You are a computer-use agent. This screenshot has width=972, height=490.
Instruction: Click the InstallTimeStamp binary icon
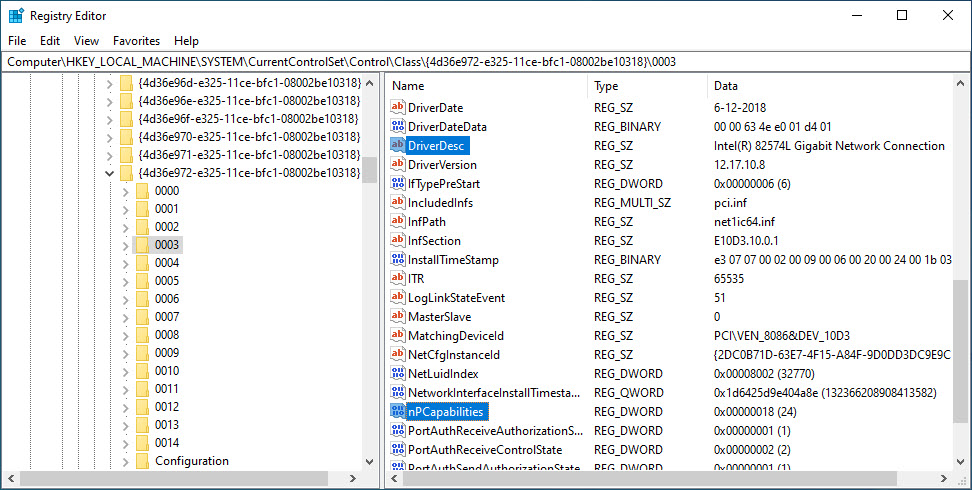[x=397, y=260]
